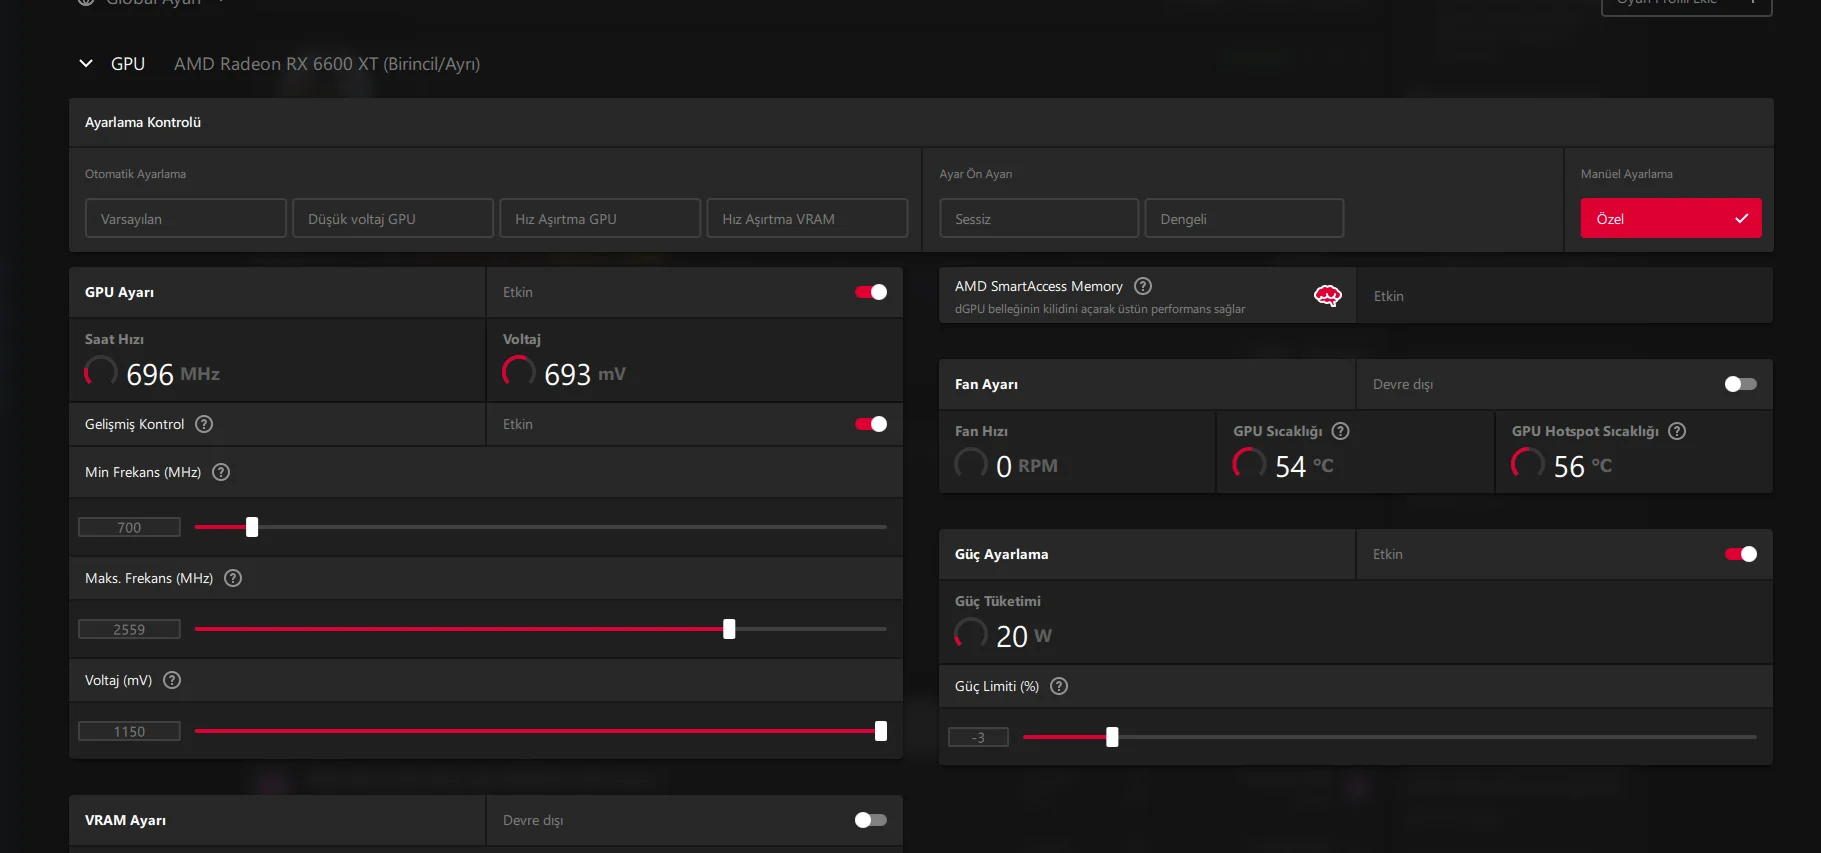Click the 20 W power consumption reading
Image resolution: width=1821 pixels, height=853 pixels.
click(x=1024, y=636)
